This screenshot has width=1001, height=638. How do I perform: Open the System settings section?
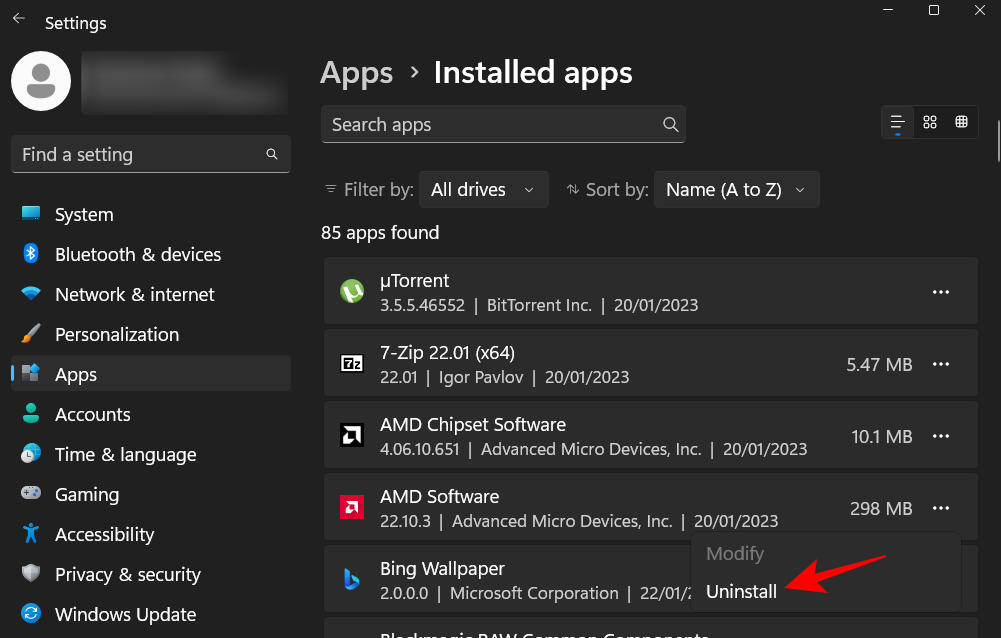click(x=83, y=214)
